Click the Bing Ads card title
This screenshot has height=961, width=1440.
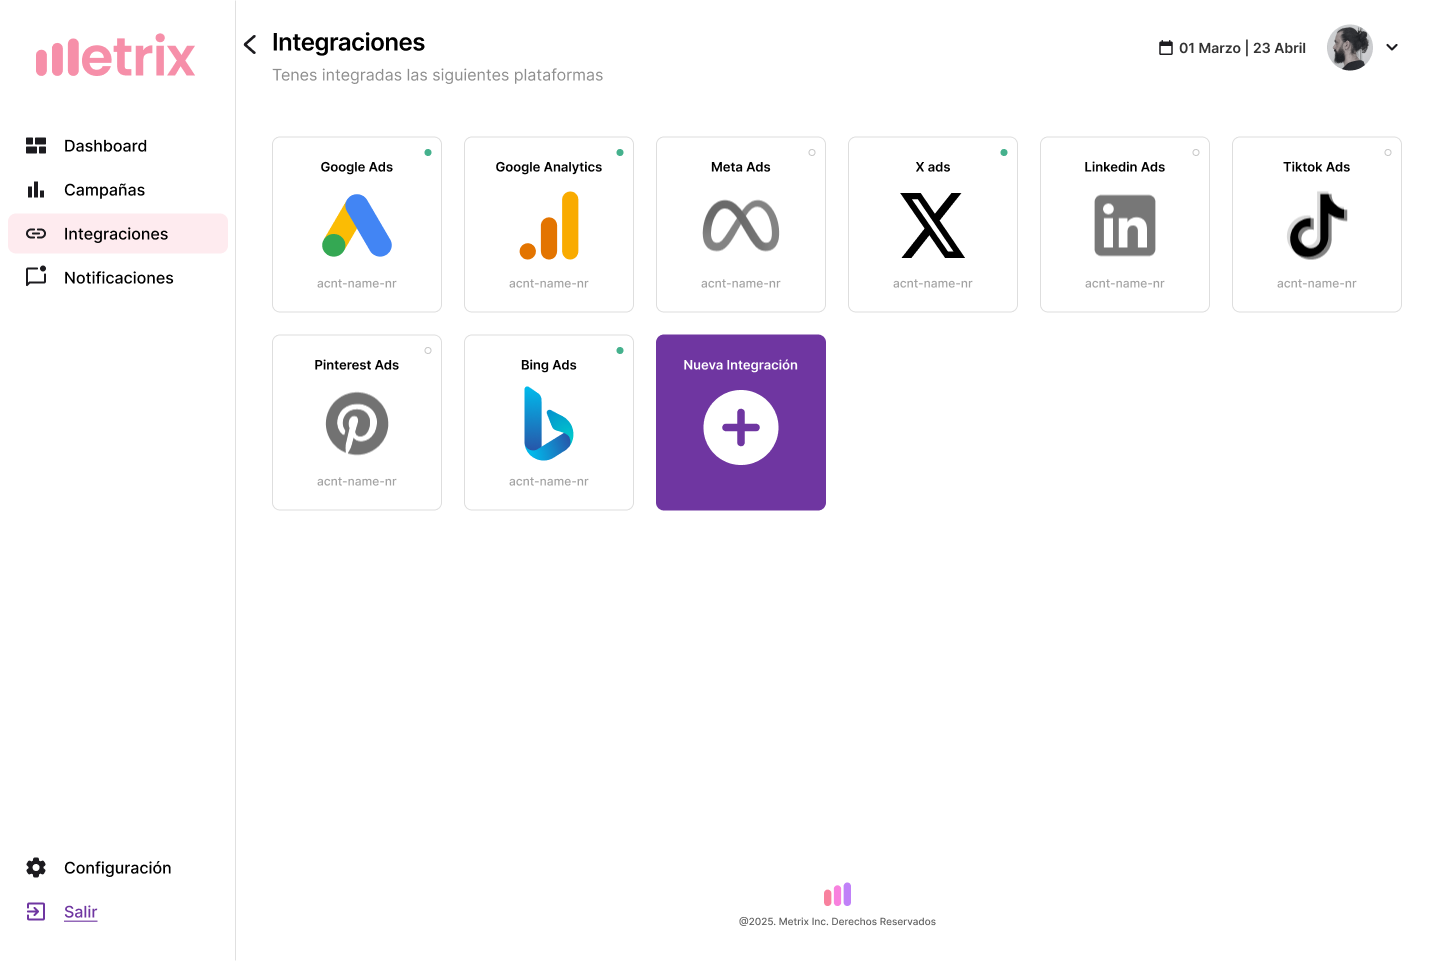point(549,365)
